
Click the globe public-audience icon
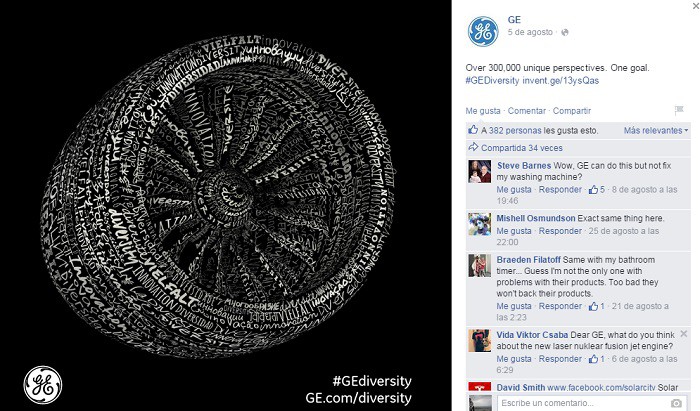tap(565, 32)
